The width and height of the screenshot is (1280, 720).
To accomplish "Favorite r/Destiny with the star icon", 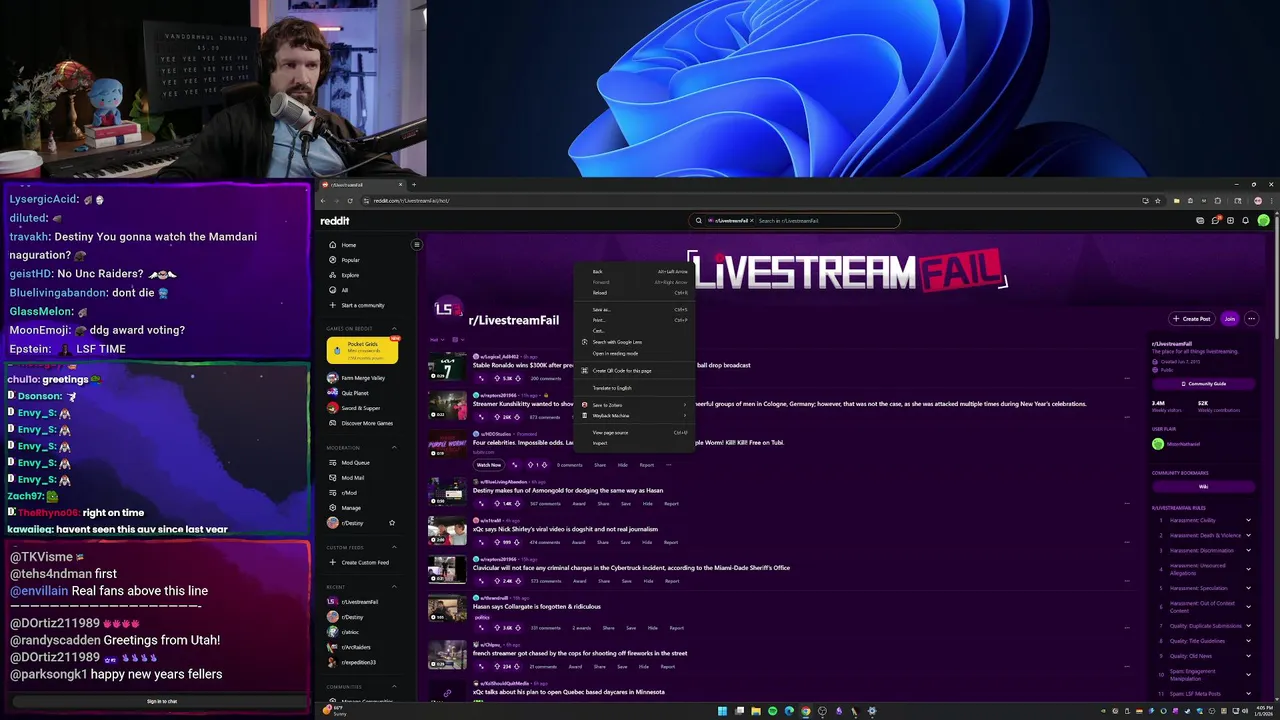I will 392,523.
